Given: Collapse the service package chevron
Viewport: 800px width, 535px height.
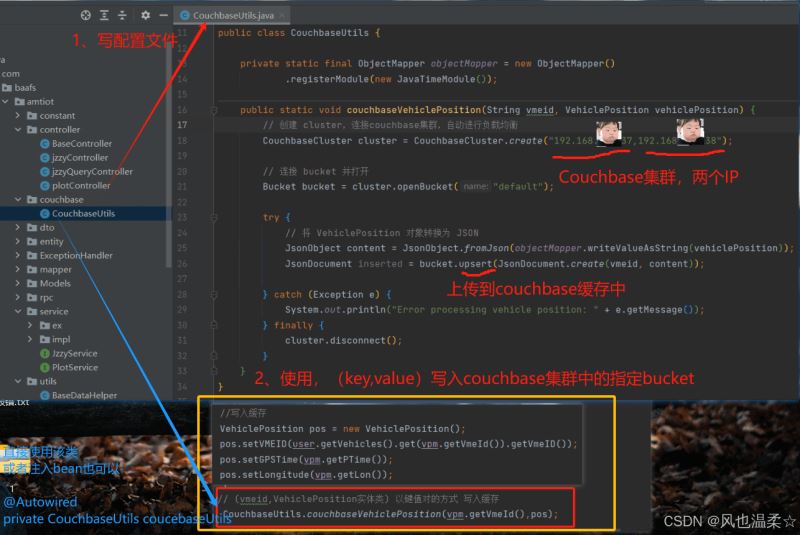Looking at the screenshot, I should [x=18, y=311].
